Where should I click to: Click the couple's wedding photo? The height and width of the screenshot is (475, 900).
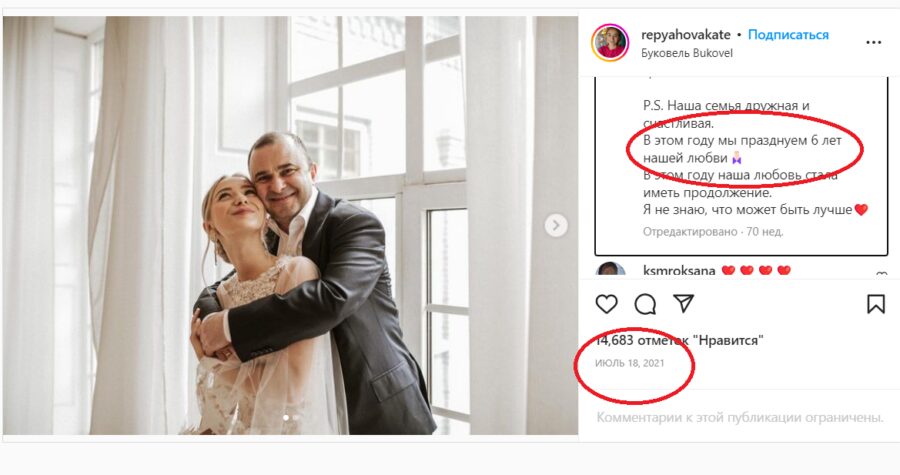pos(290,225)
